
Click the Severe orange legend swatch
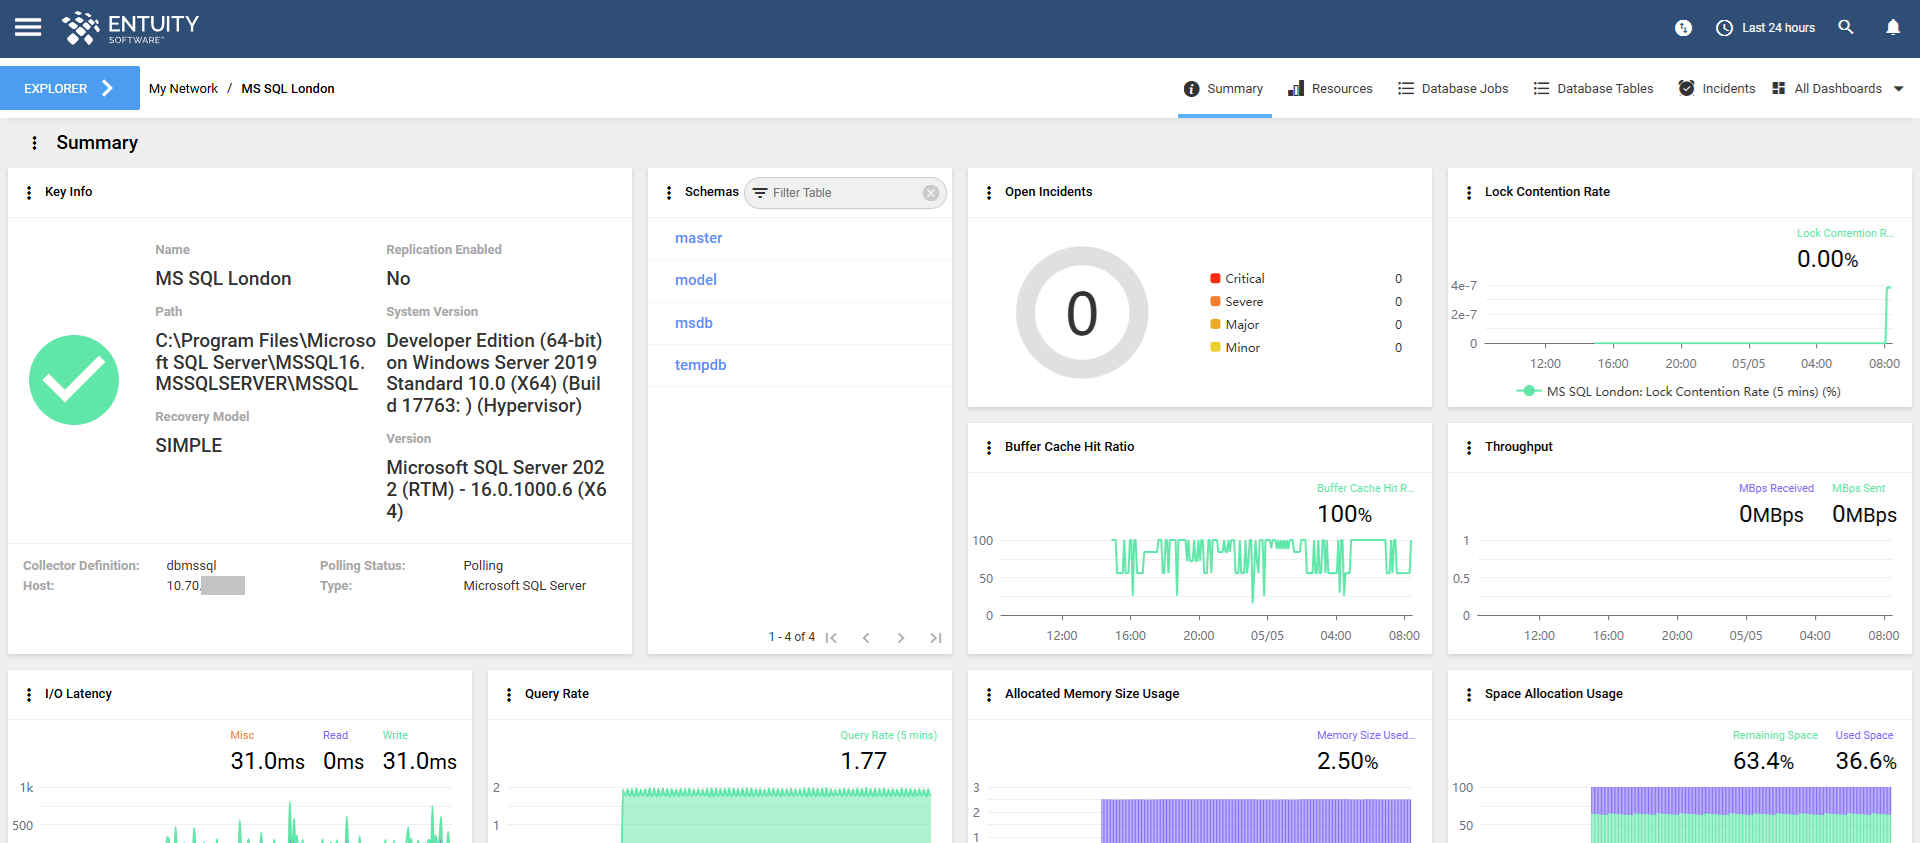point(1215,301)
